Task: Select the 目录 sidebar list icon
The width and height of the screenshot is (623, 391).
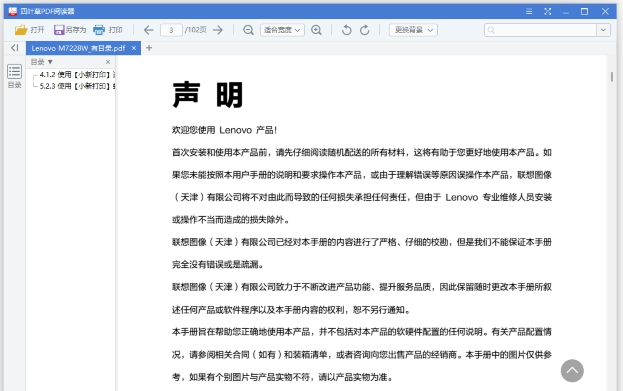Action: point(15,72)
